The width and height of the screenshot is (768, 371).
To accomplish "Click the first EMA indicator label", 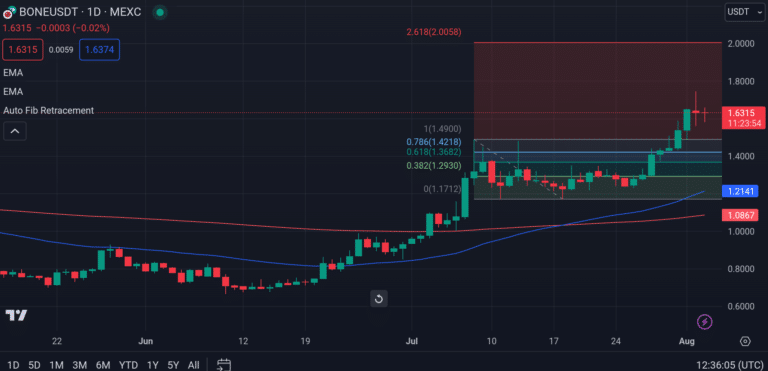I will pyautogui.click(x=13, y=73).
